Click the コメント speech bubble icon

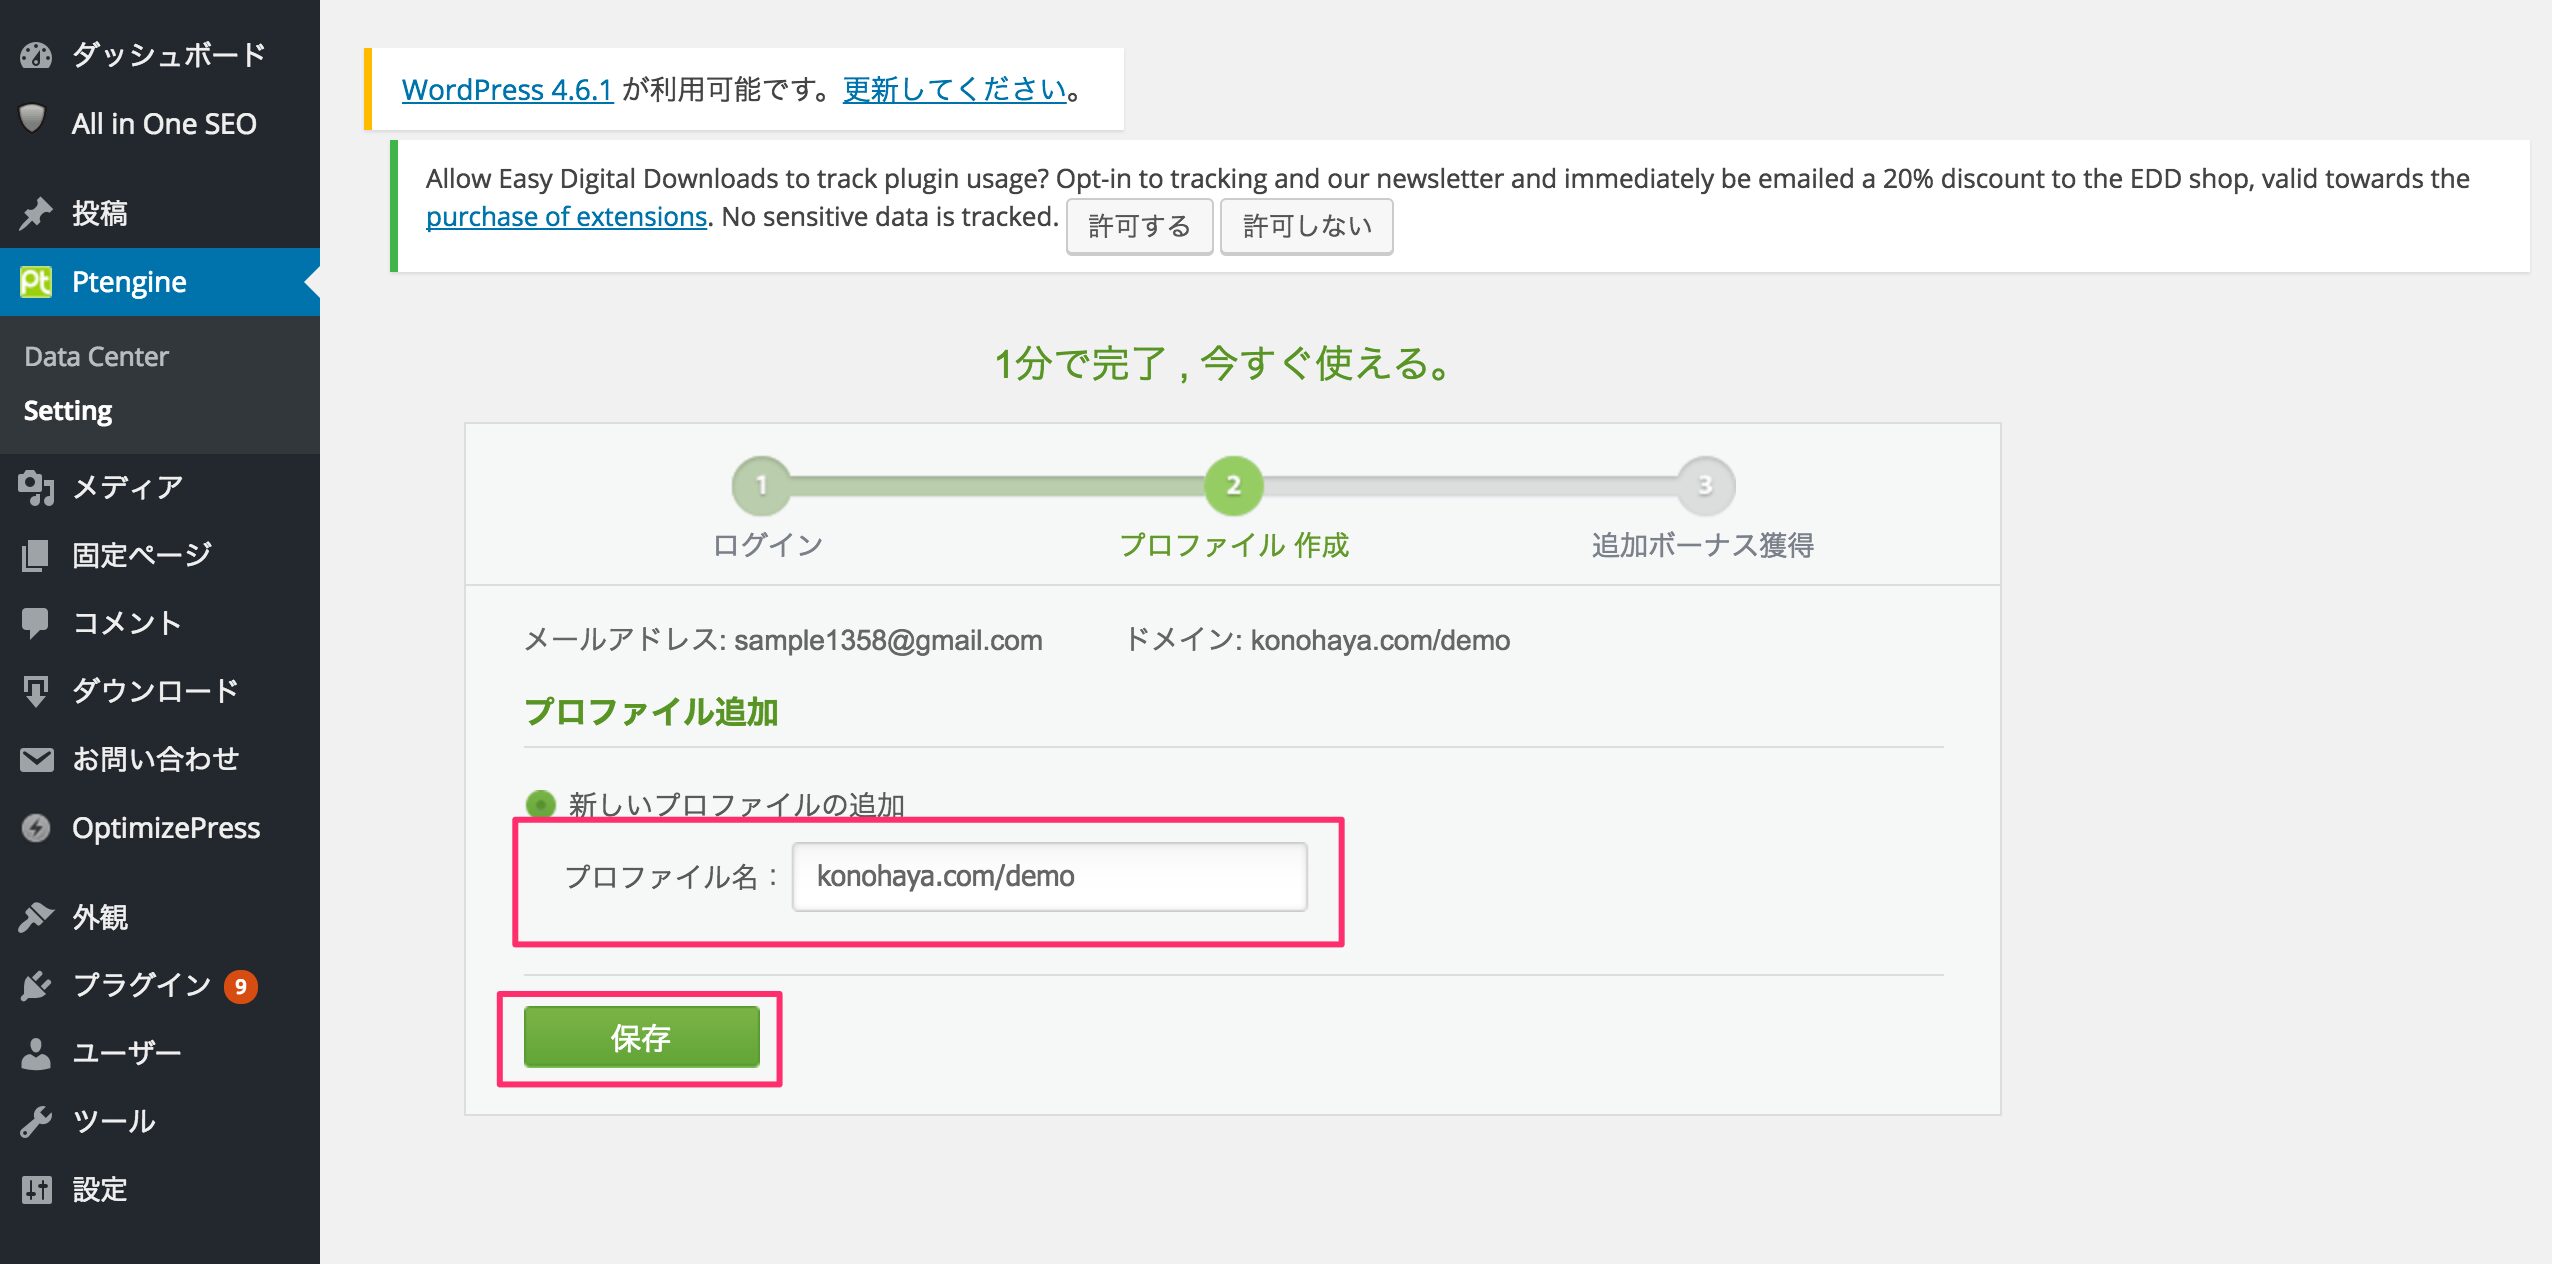point(36,622)
